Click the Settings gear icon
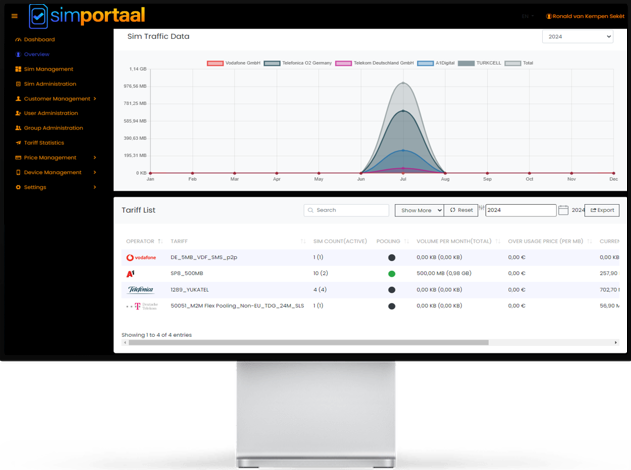Screen dimensions: 631x470 pos(18,187)
